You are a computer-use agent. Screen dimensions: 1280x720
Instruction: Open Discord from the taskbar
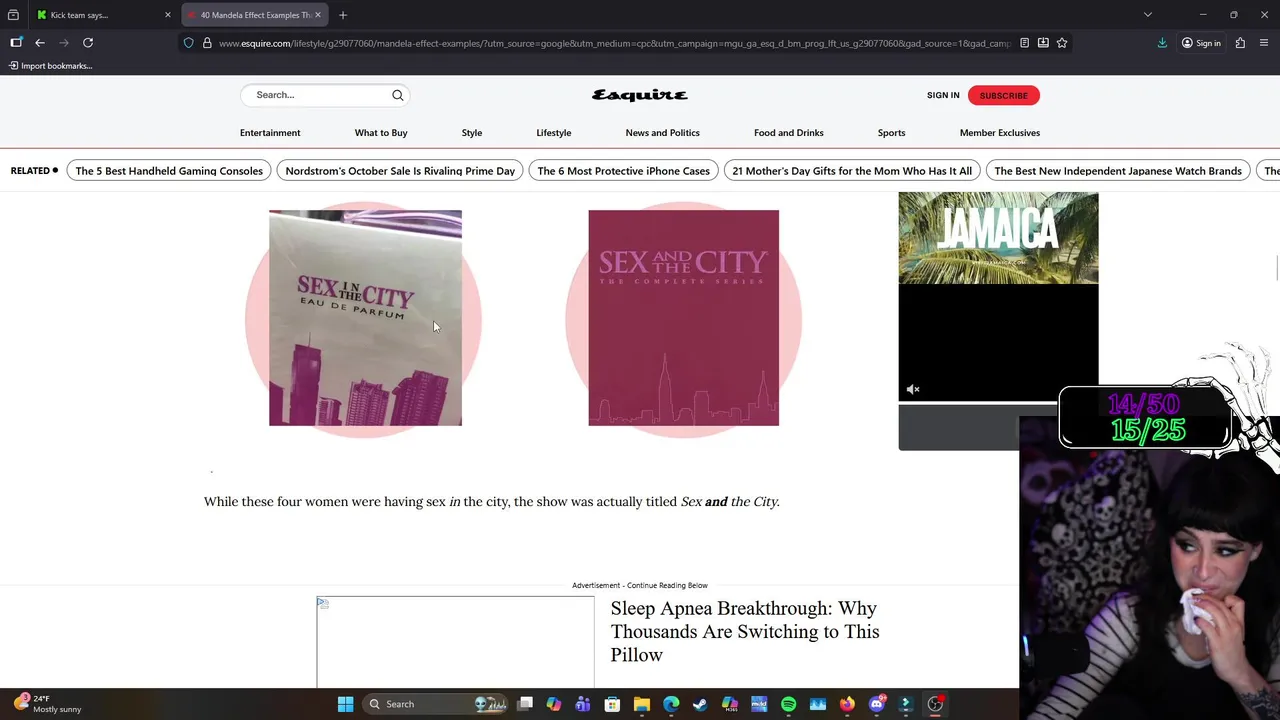coord(877,704)
